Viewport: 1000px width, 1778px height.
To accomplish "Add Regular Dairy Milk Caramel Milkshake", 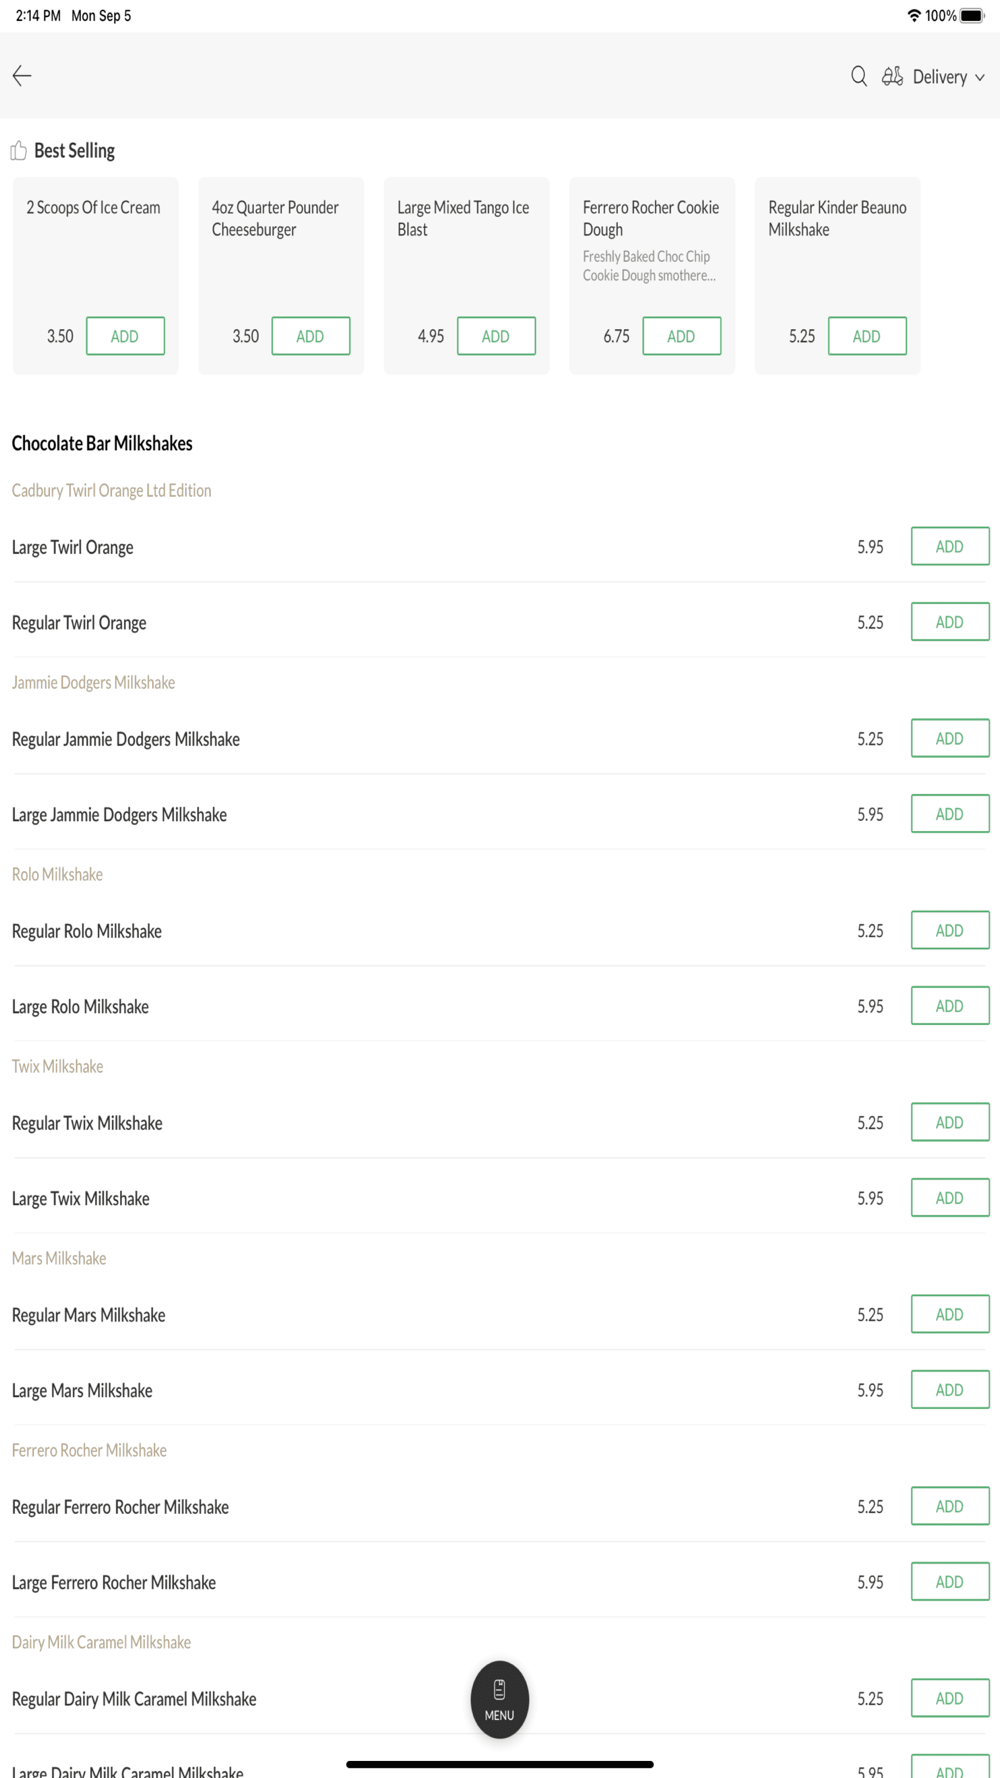I will [949, 1698].
